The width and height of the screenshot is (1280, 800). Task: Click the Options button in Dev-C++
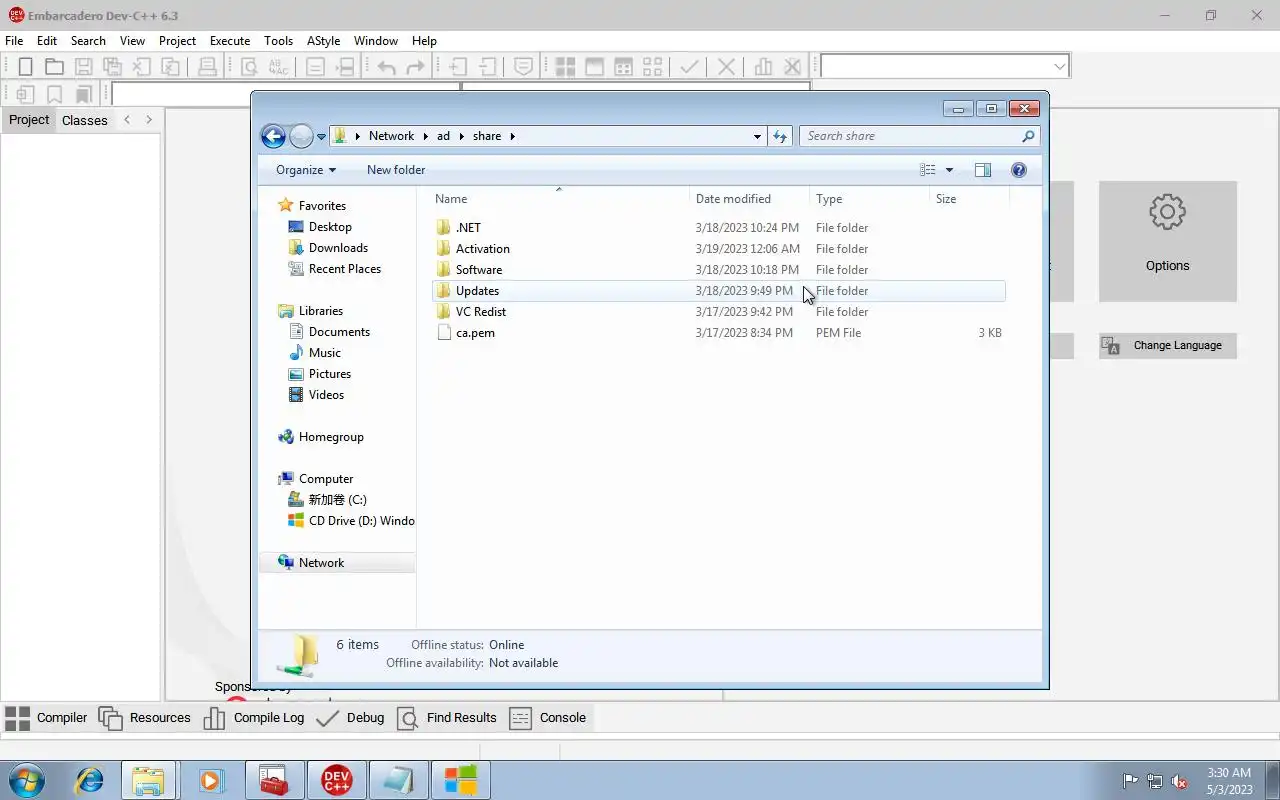[1168, 241]
